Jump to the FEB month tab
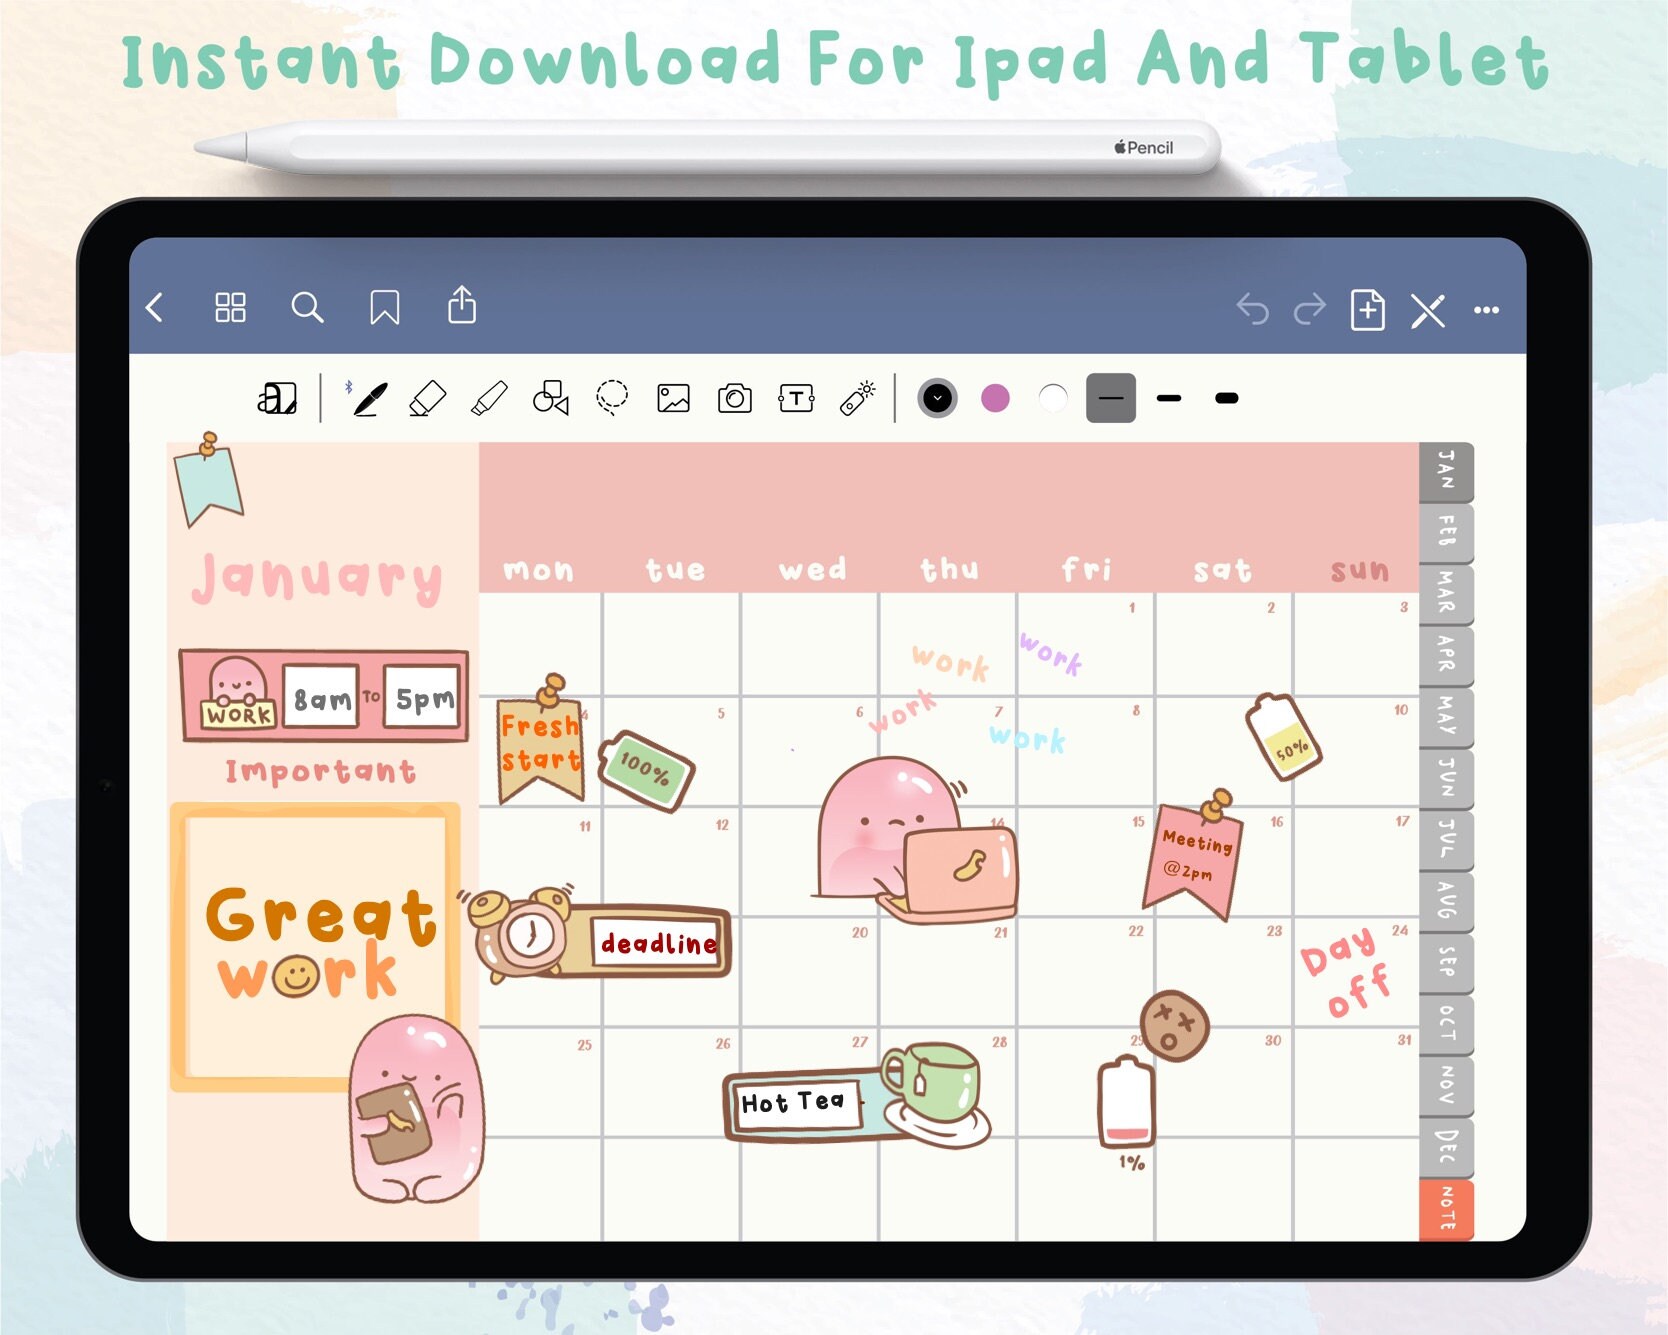Viewport: 1668px width, 1335px height. (1446, 532)
